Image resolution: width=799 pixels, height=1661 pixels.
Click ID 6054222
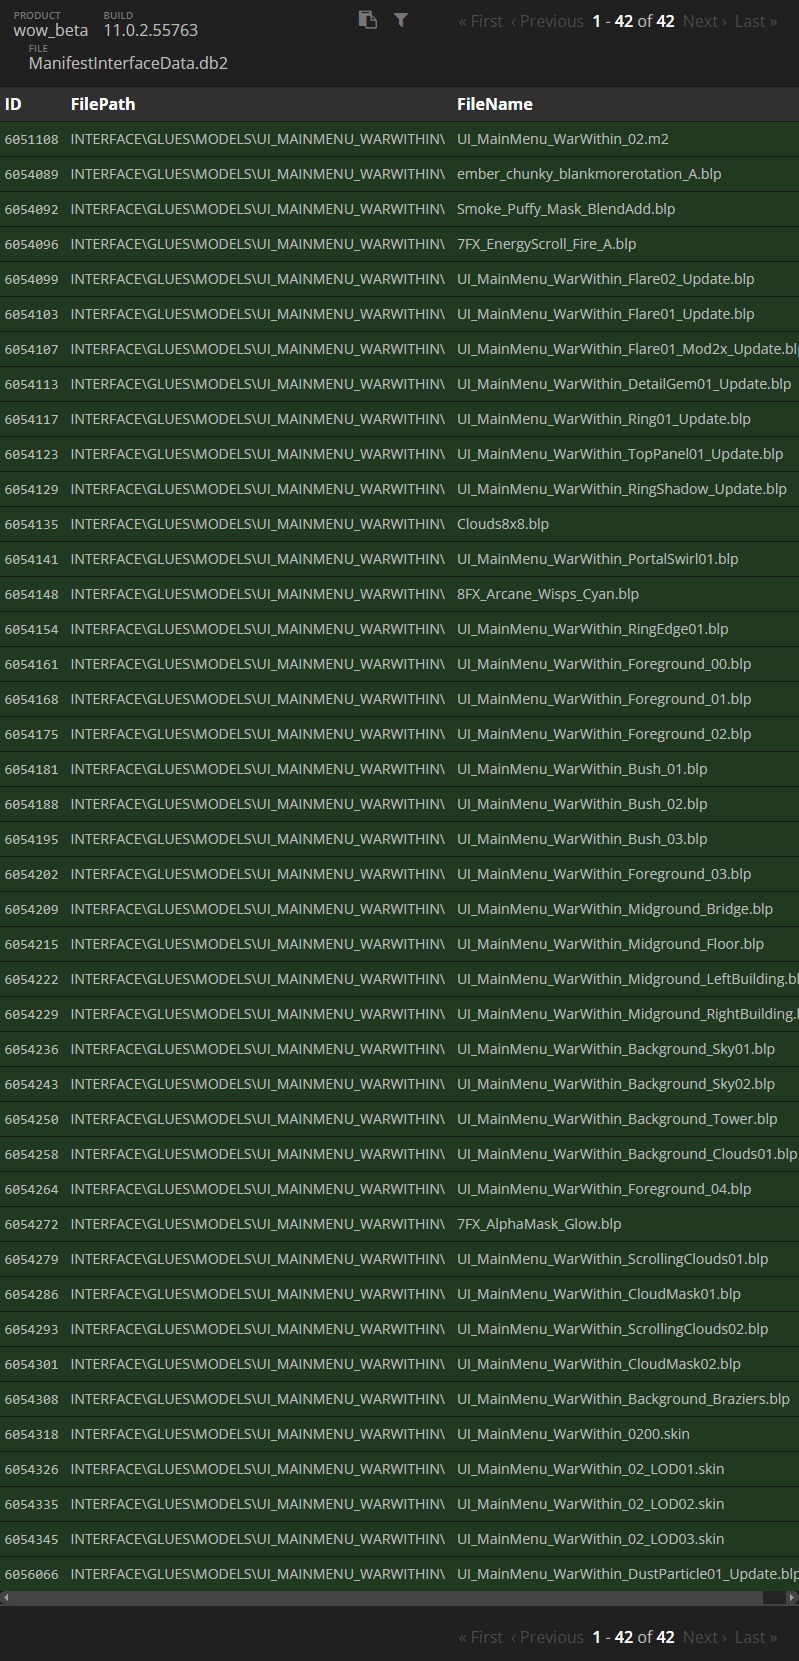32,980
